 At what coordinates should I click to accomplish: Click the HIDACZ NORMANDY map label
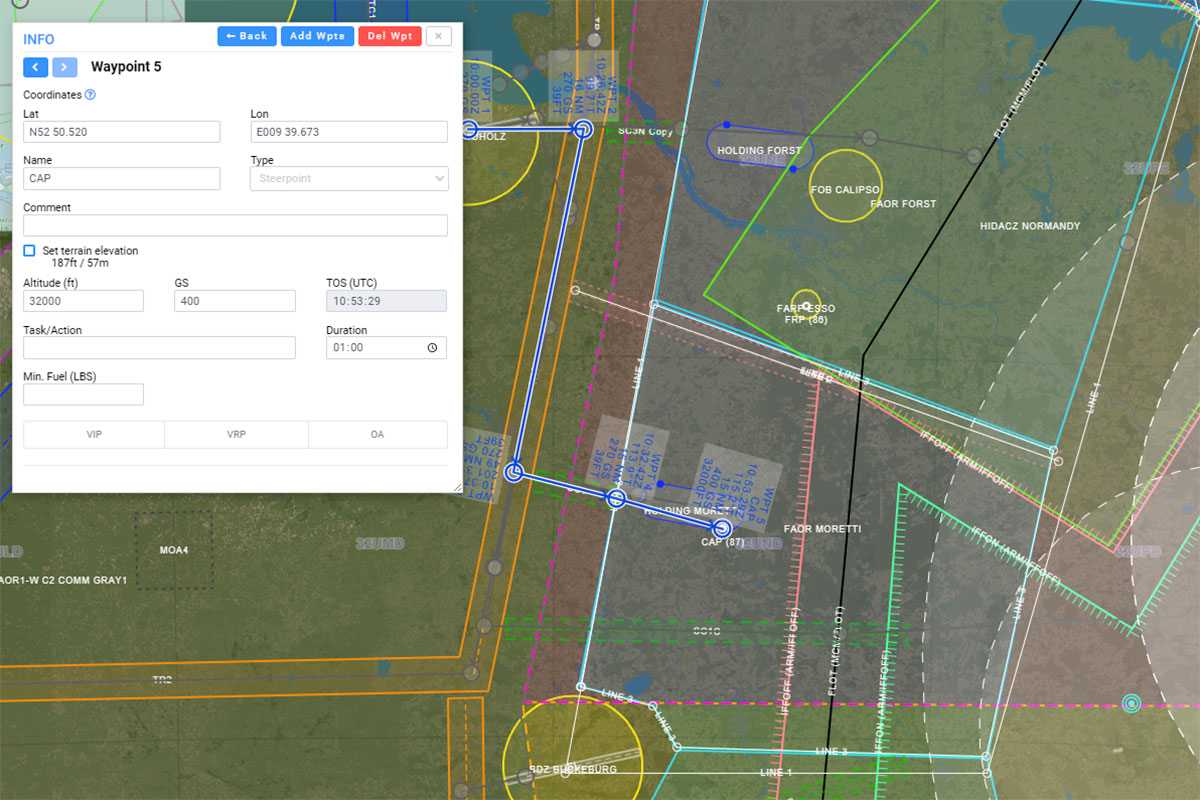[x=1030, y=226]
